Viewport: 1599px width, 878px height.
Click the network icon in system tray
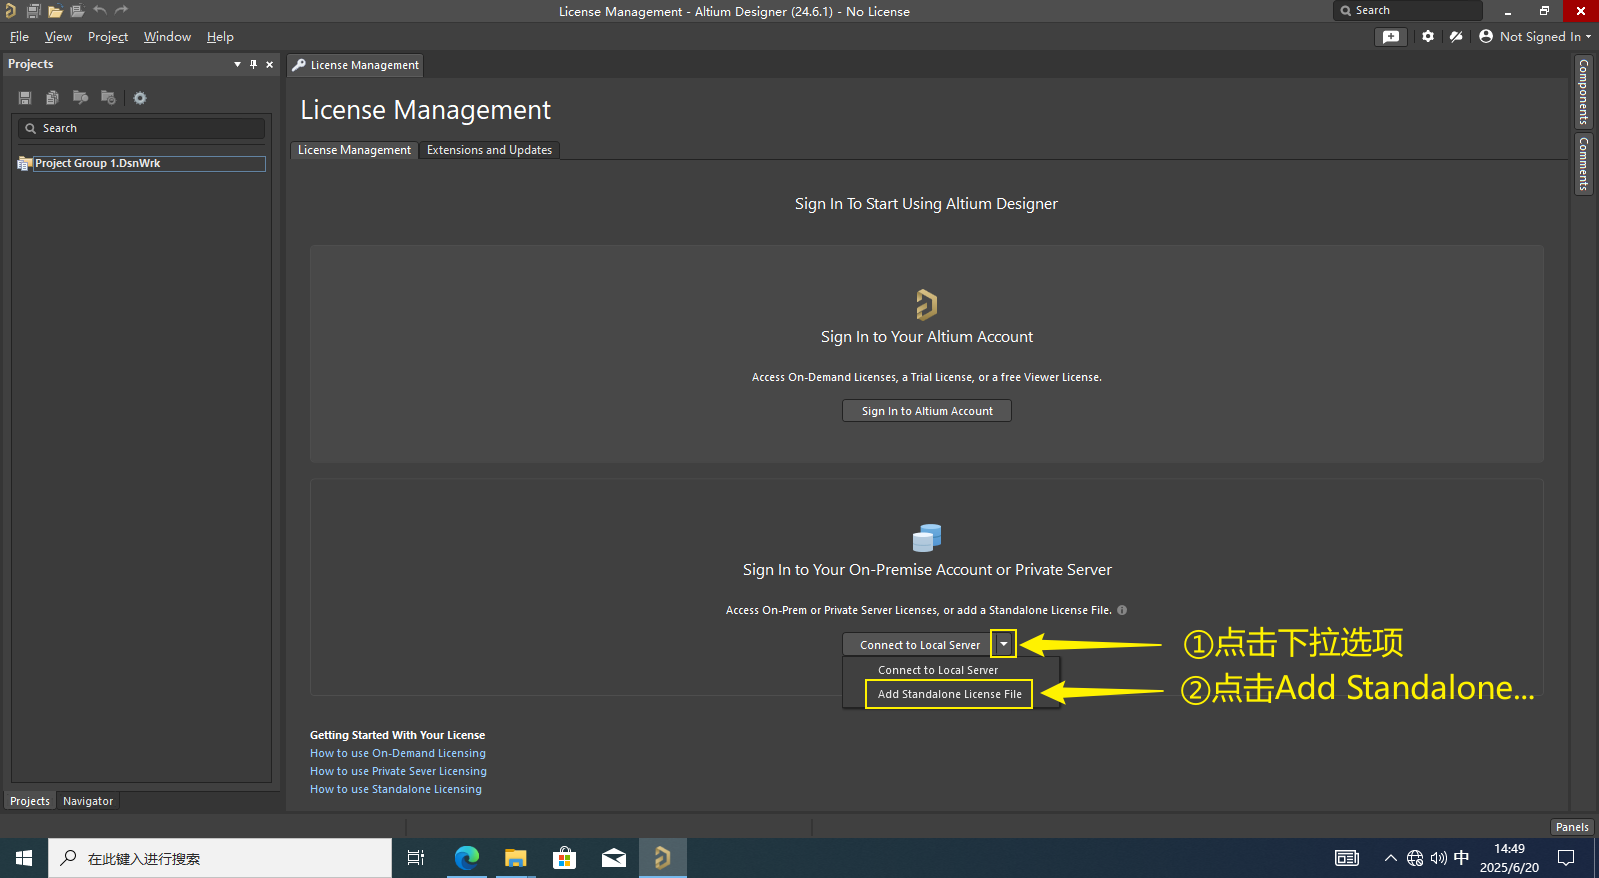tap(1415, 858)
